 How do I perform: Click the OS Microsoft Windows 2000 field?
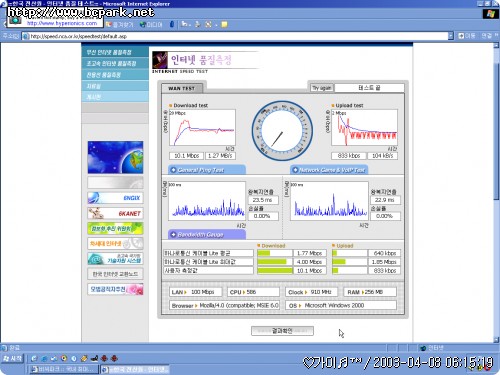point(341,305)
